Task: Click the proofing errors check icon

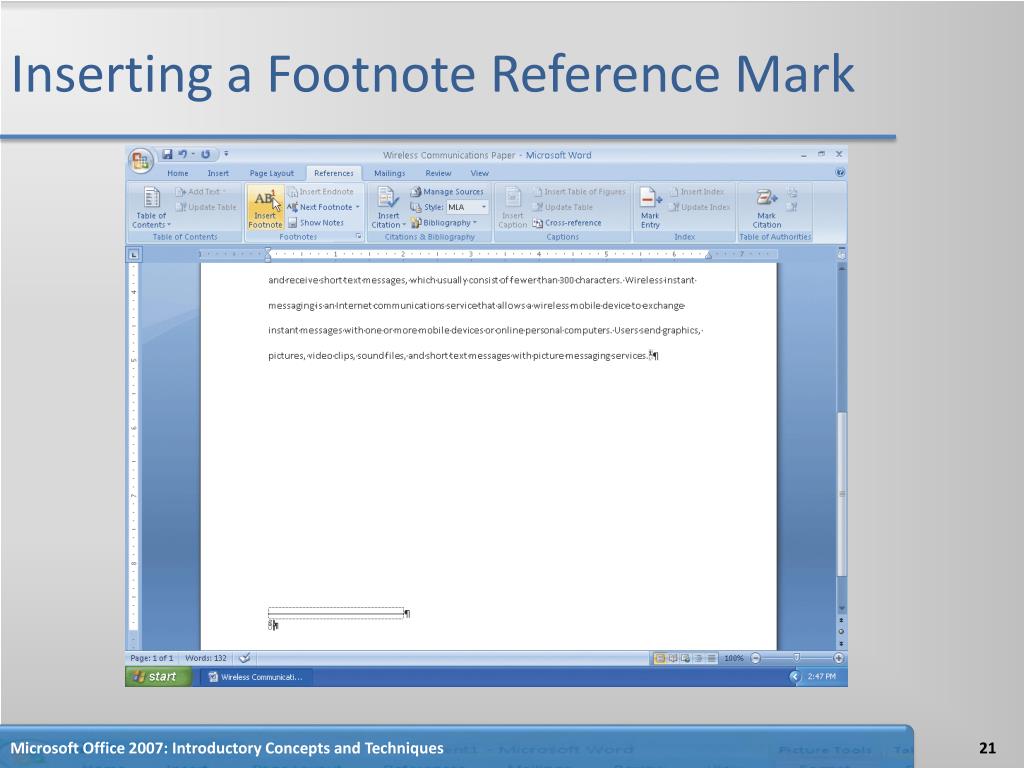Action: click(x=245, y=658)
